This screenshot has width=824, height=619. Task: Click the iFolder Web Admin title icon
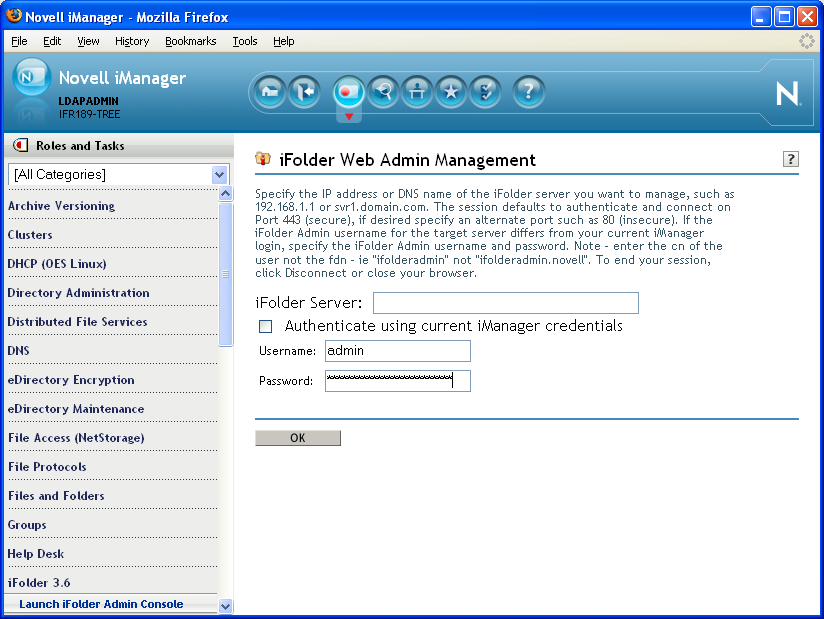coord(263,158)
